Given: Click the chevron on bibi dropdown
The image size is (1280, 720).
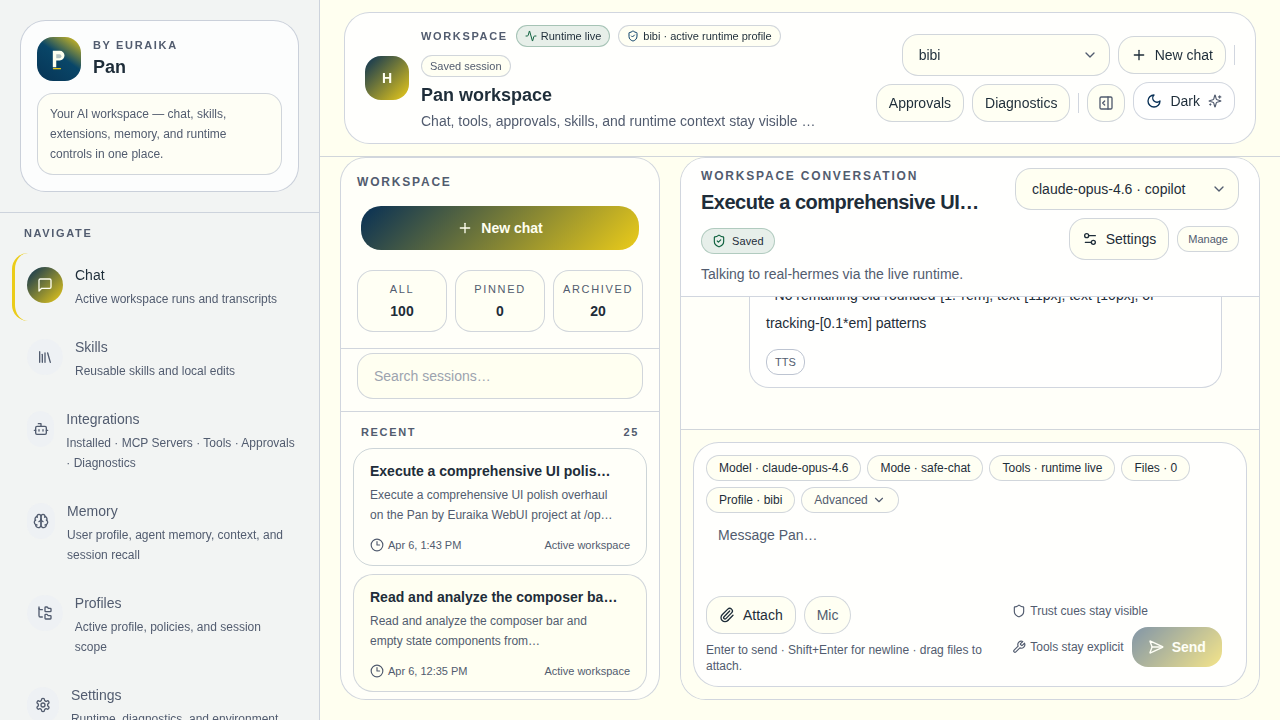Looking at the screenshot, I should [1090, 55].
